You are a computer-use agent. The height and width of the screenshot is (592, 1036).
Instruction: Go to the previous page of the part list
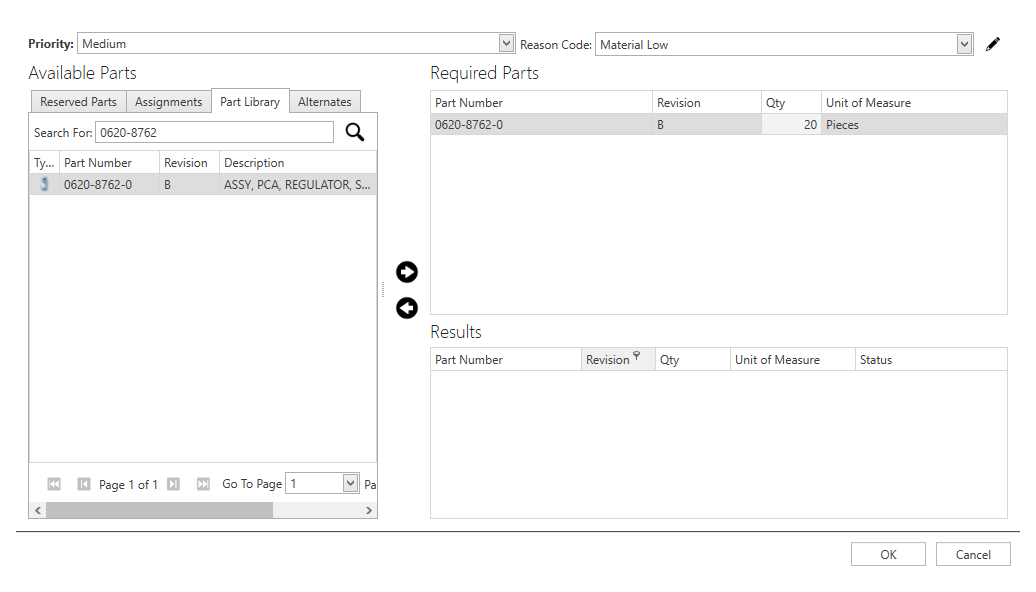coord(84,484)
